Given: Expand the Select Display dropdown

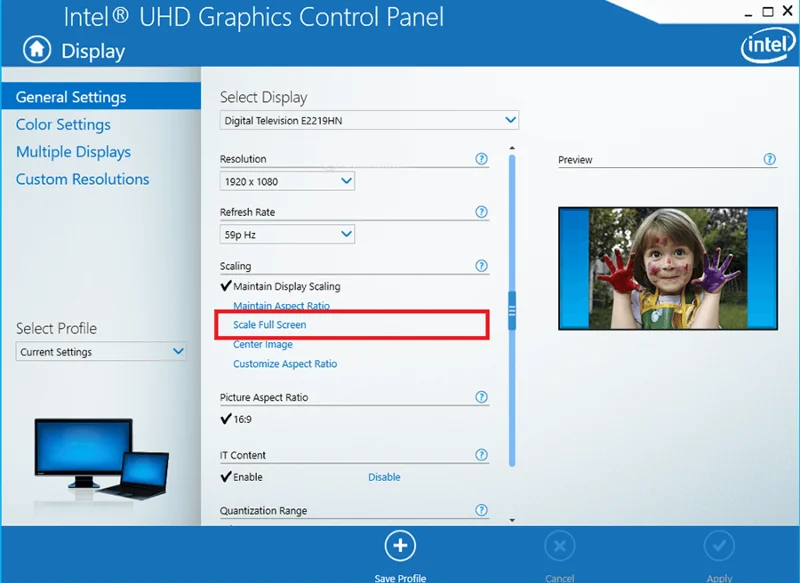Looking at the screenshot, I should pos(369,120).
